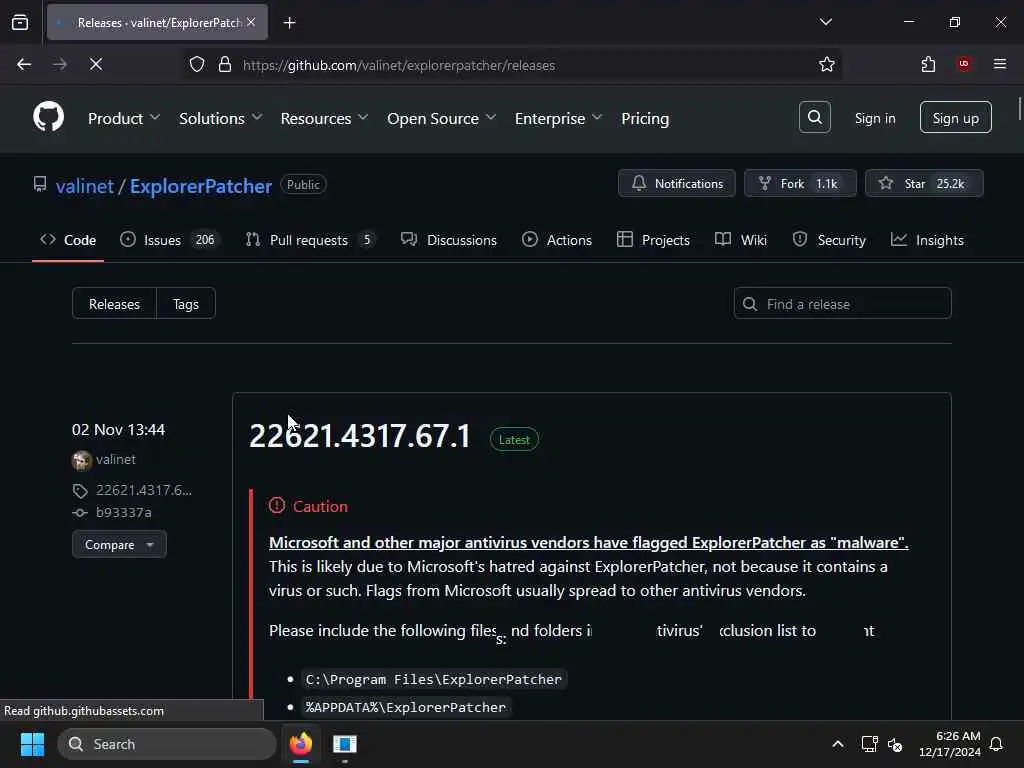
Task: Go to the Pricing page
Action: click(645, 118)
